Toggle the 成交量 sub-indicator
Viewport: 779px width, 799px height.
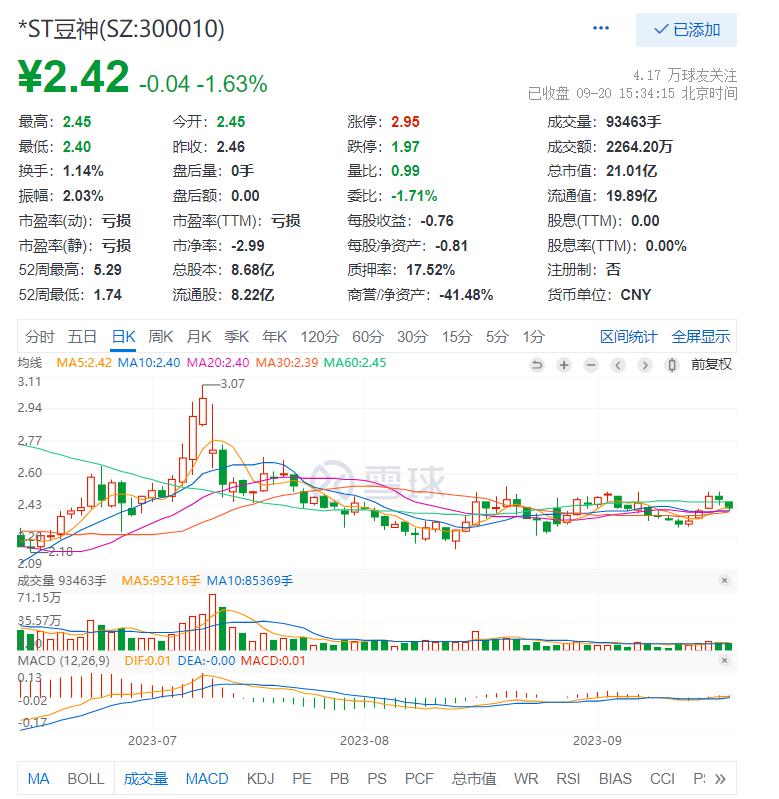coord(146,779)
